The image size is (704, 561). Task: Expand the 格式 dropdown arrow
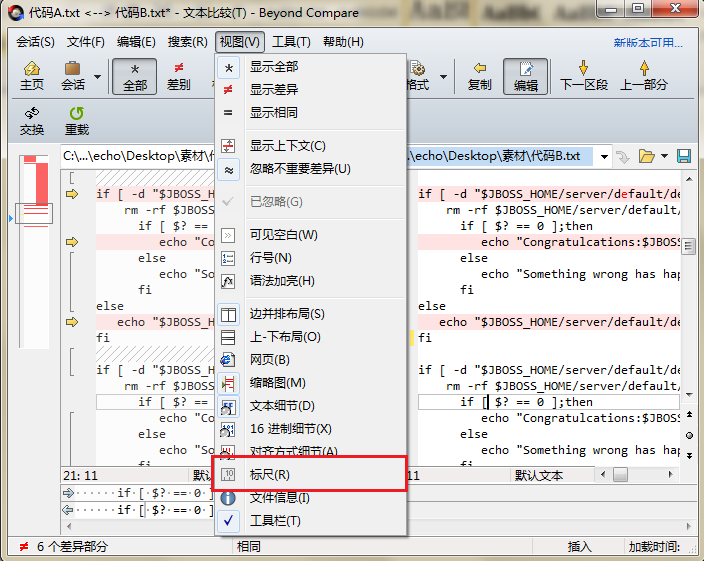coord(443,76)
